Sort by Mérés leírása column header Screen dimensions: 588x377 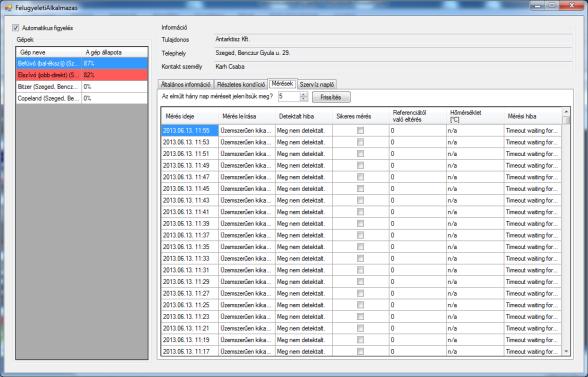247,116
